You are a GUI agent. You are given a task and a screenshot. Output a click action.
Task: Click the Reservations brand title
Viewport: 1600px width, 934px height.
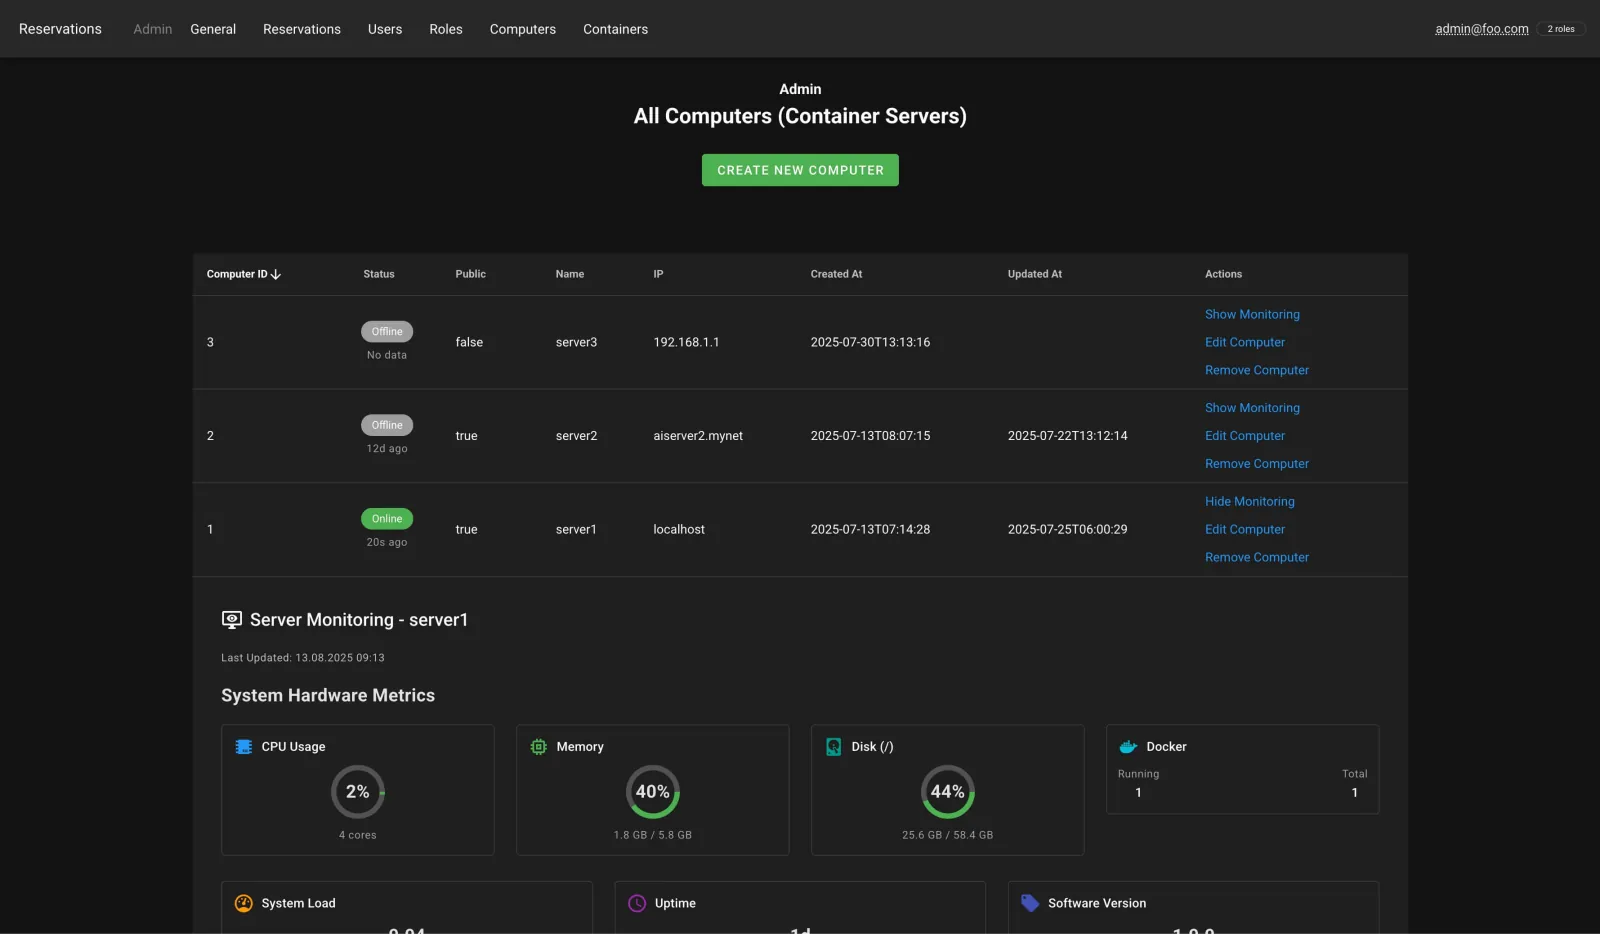coord(60,29)
